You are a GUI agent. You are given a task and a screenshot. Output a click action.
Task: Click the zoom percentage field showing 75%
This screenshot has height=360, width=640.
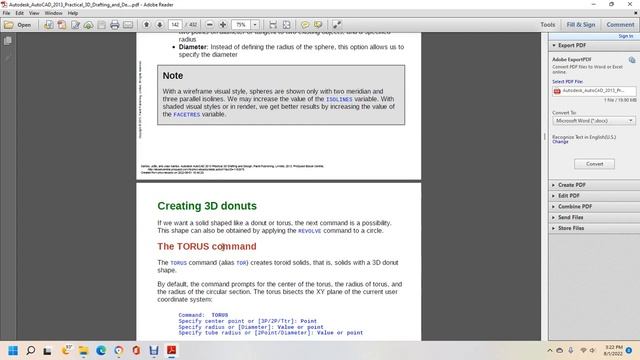click(x=241, y=25)
